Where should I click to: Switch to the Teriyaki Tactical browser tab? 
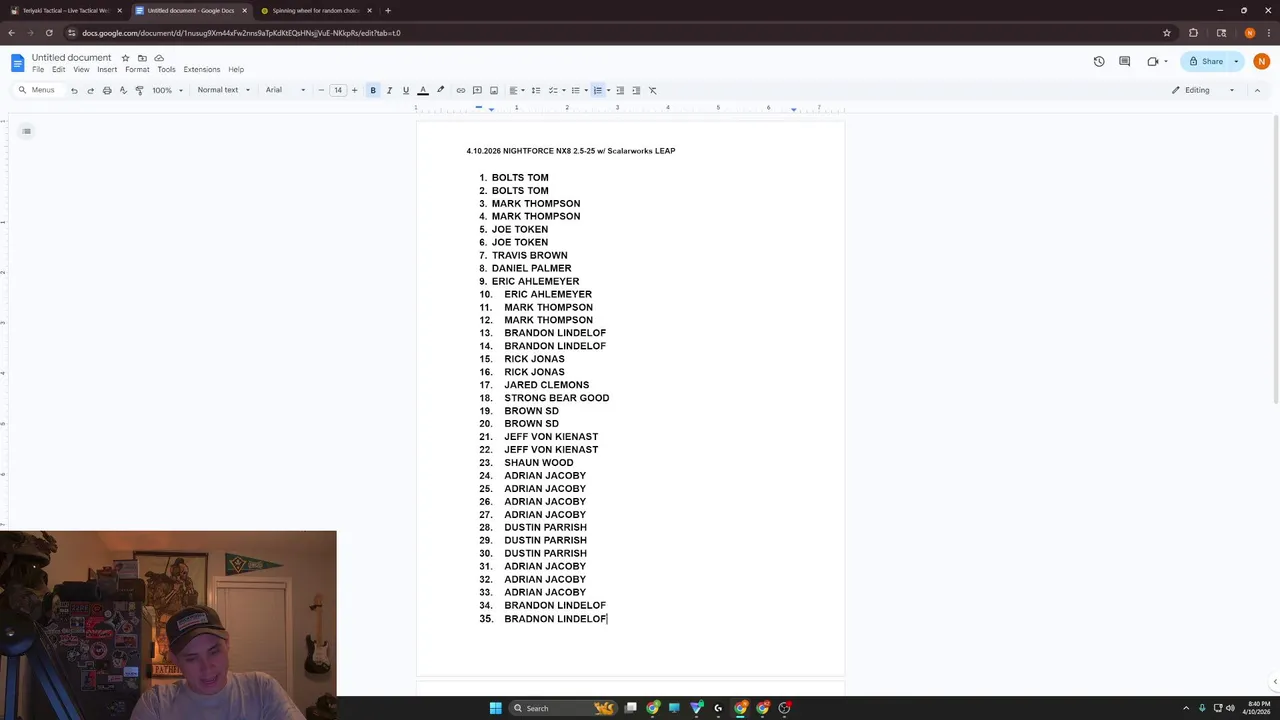point(66,11)
